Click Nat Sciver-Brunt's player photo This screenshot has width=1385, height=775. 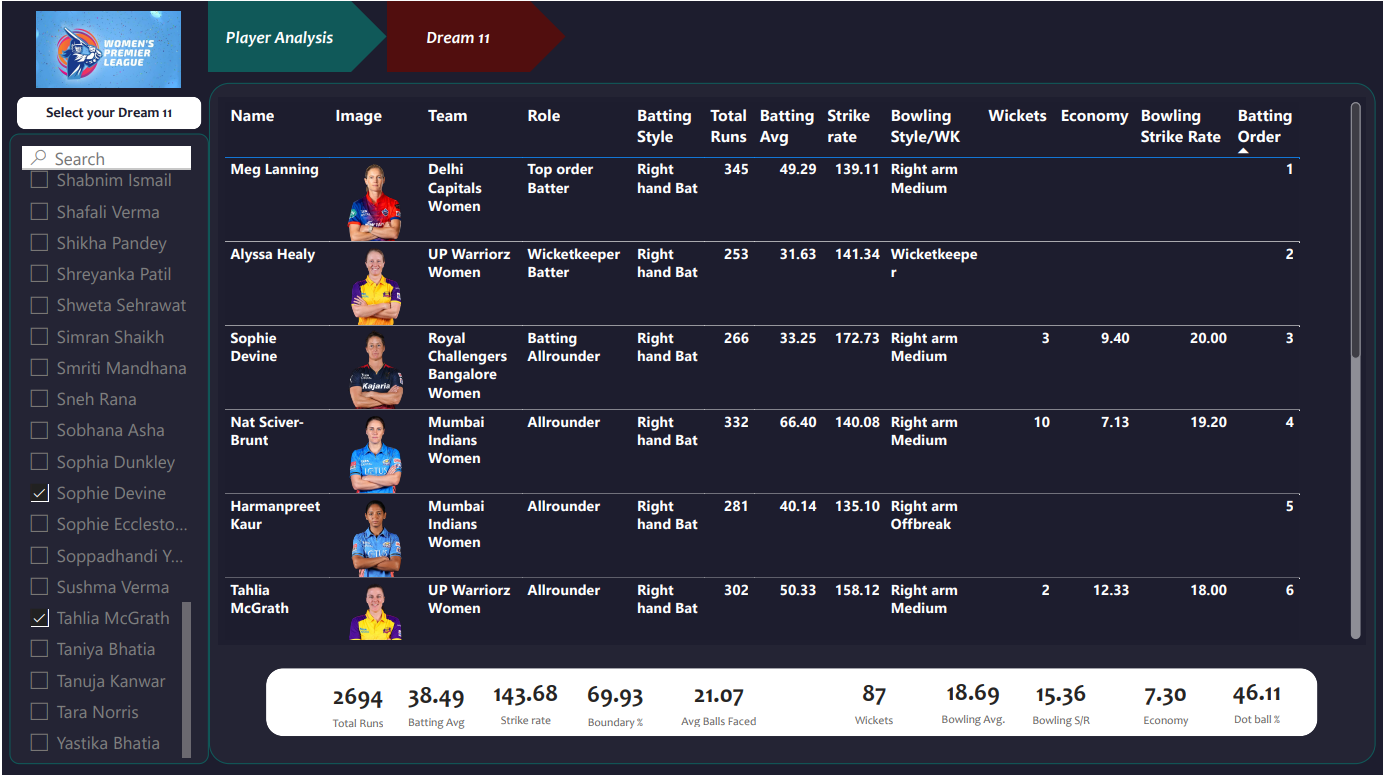pyautogui.click(x=375, y=454)
